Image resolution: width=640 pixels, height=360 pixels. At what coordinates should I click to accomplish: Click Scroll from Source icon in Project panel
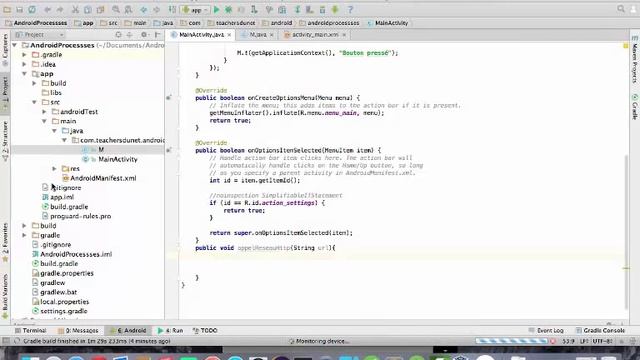pyautogui.click(x=118, y=35)
